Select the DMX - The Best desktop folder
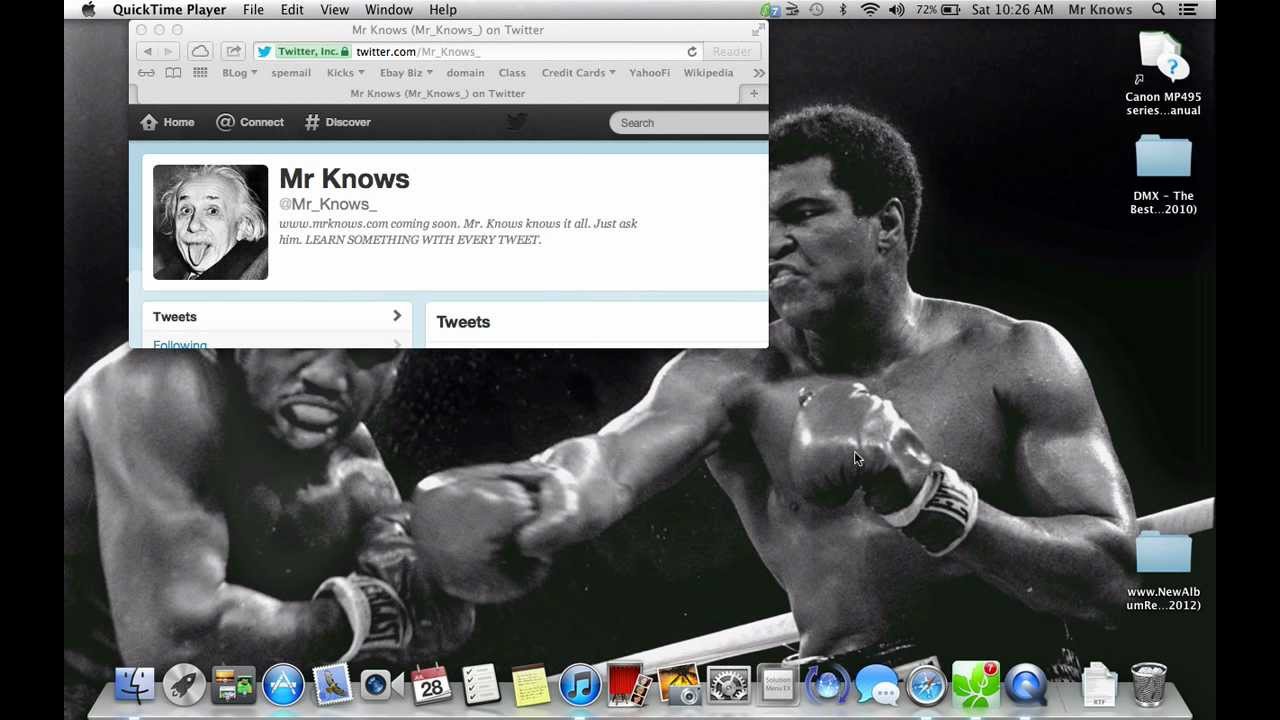Screen dimensions: 1280x720 1163,175
